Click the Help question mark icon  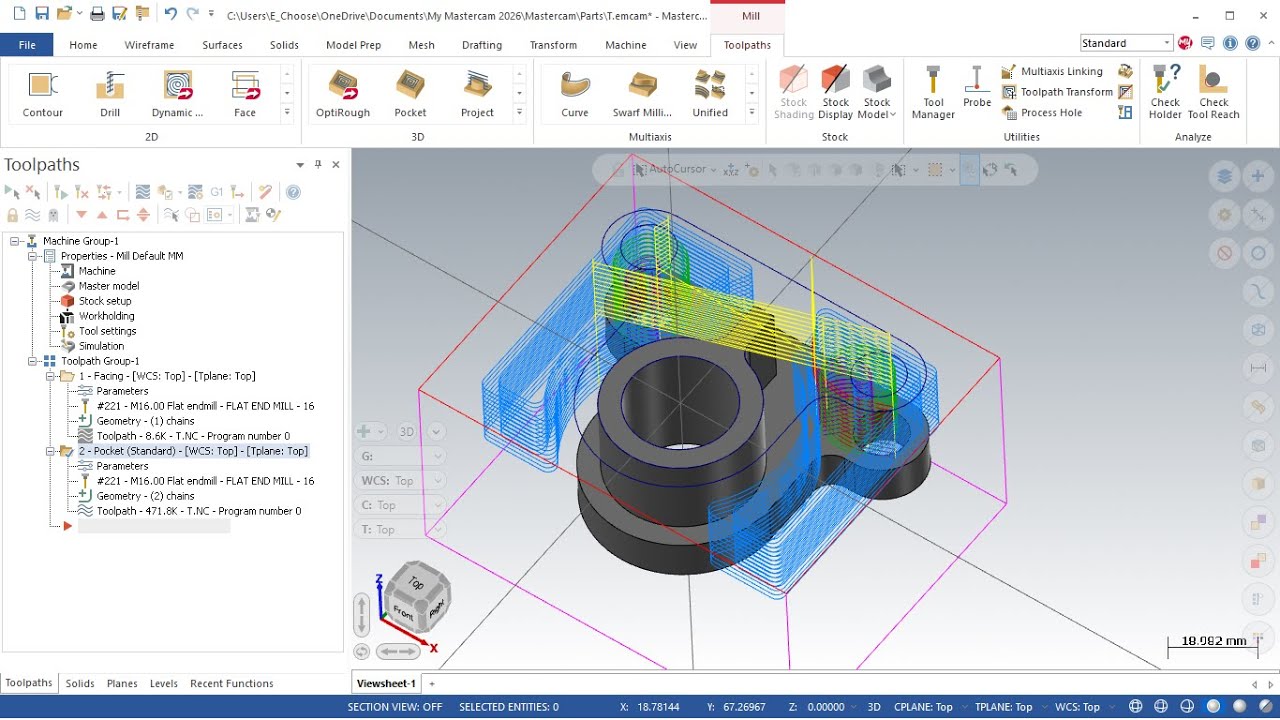[x=1253, y=43]
